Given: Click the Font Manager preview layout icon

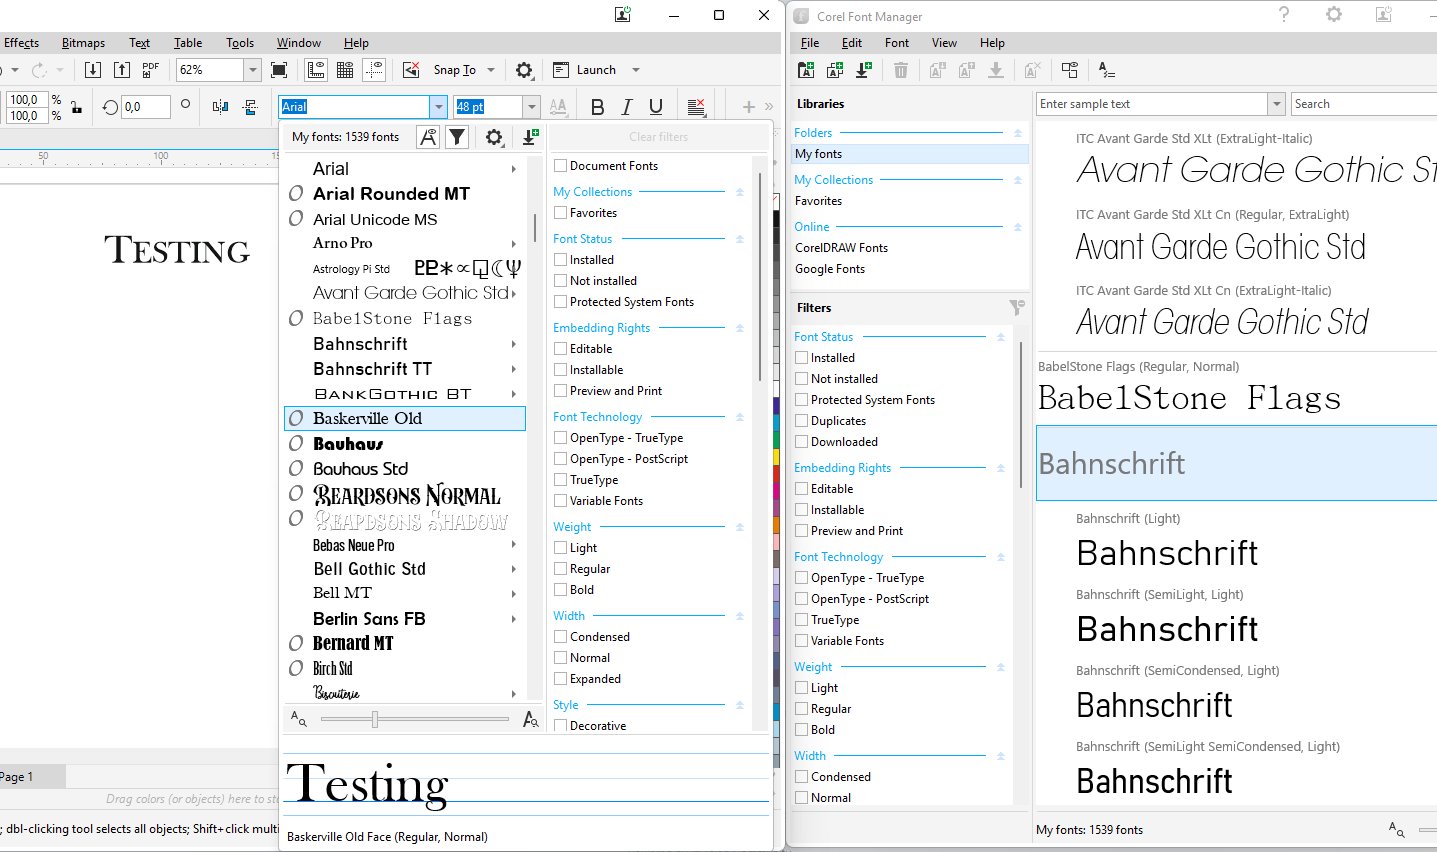Looking at the screenshot, I should (1070, 70).
